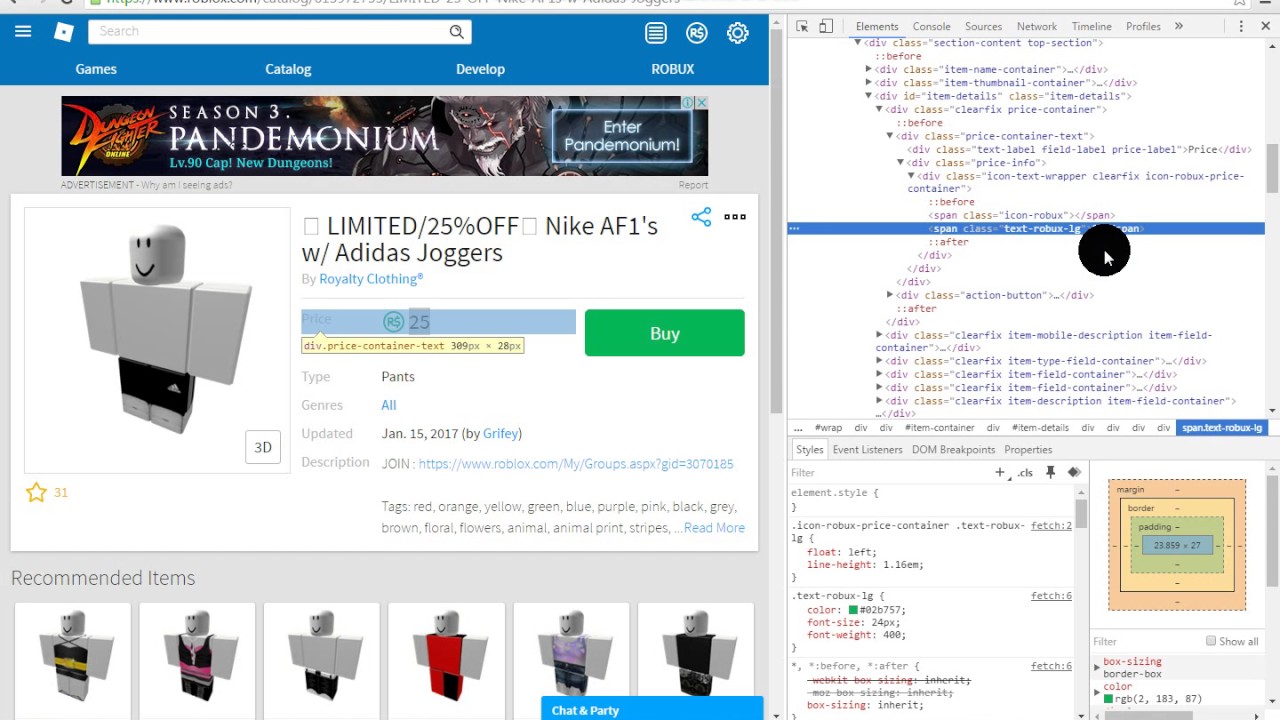Open the ROBUX nav item

[x=672, y=69]
